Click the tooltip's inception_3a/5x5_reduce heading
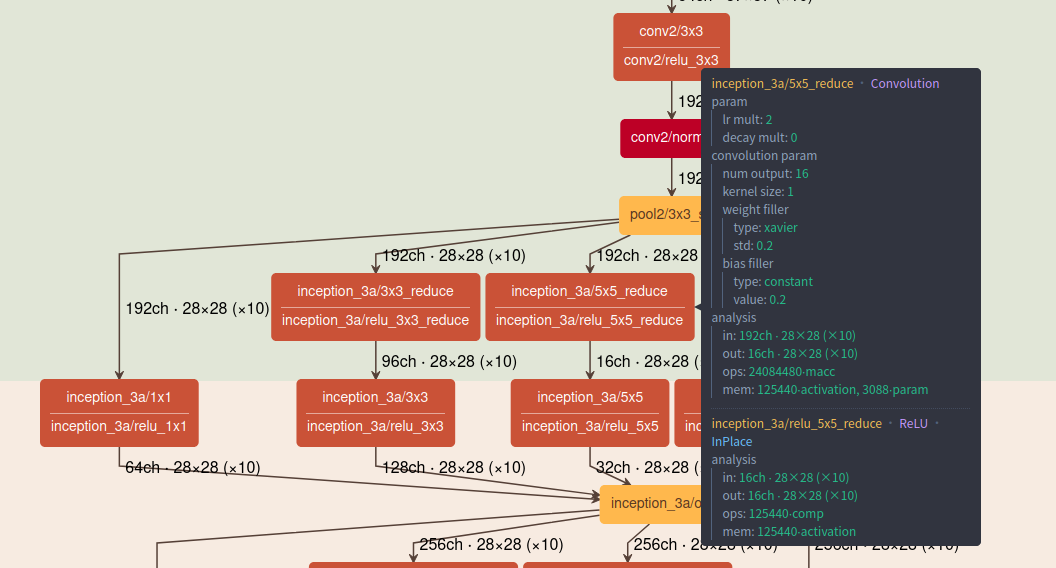The width and height of the screenshot is (1056, 568). click(x=782, y=84)
